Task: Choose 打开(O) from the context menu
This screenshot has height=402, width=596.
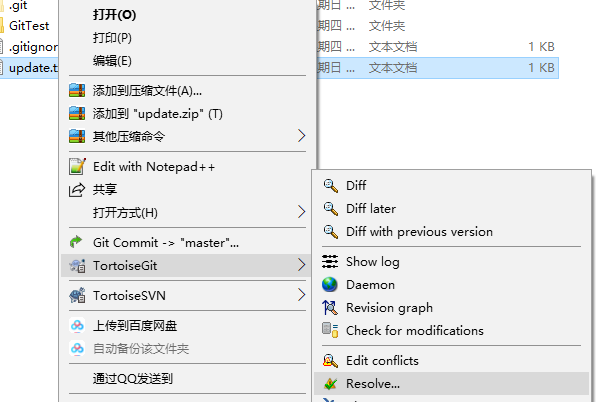Action: pyautogui.click(x=114, y=15)
